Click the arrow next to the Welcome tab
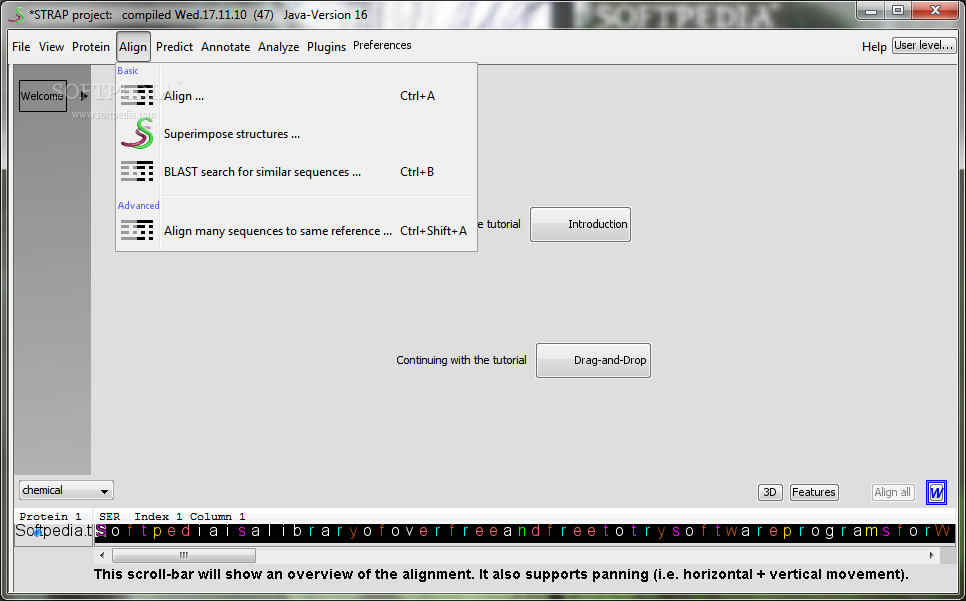Image resolution: width=966 pixels, height=601 pixels. [x=84, y=96]
